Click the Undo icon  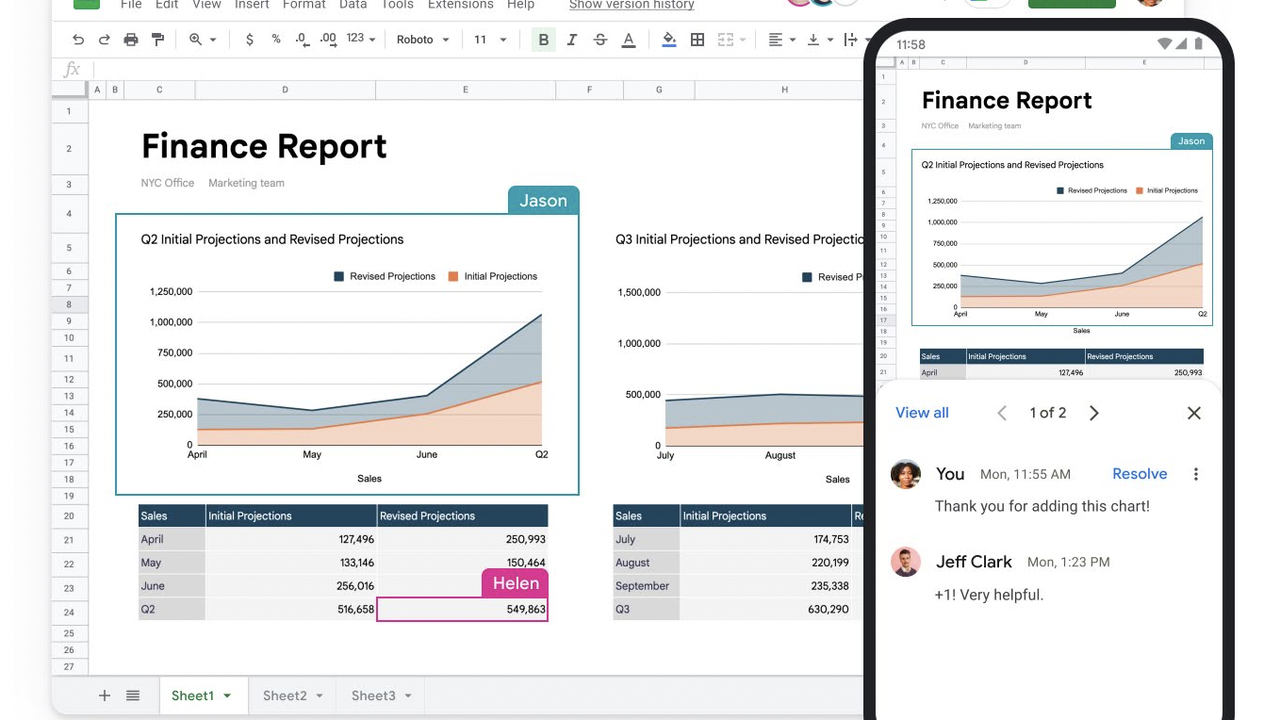pyautogui.click(x=77, y=39)
